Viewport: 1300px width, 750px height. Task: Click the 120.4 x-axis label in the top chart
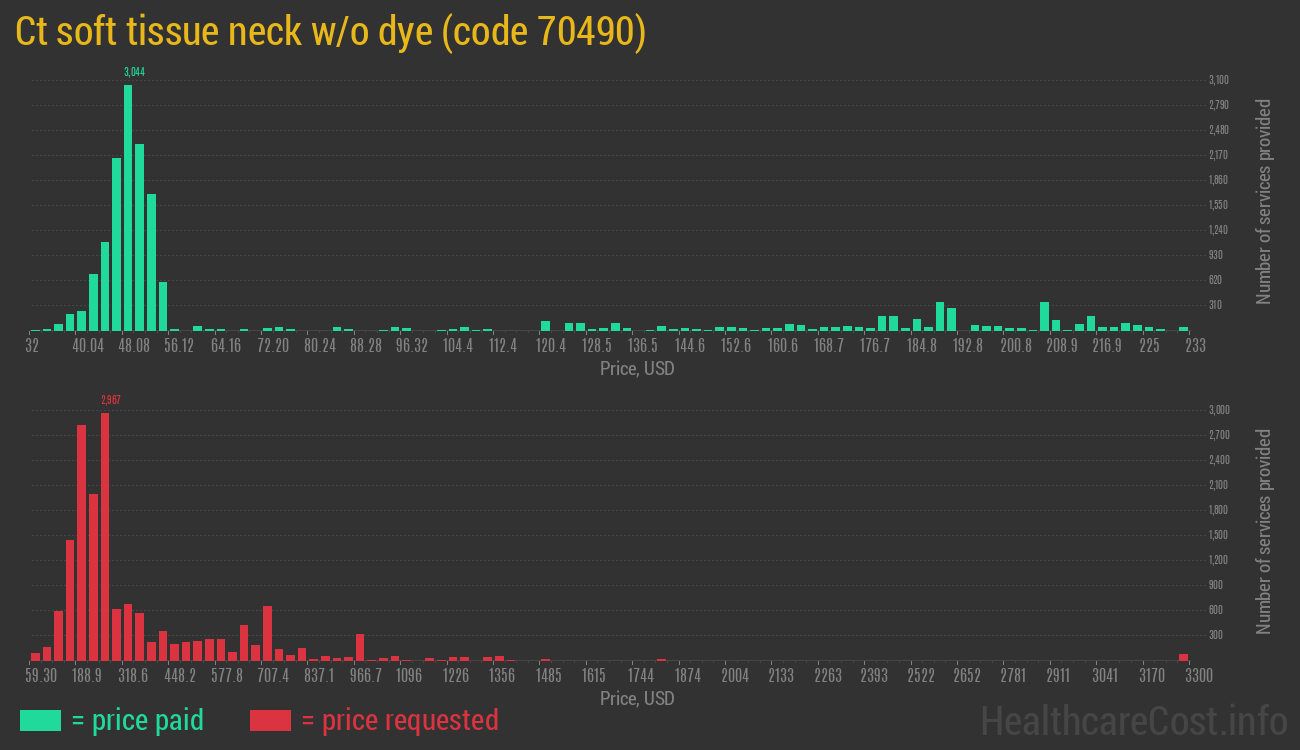[x=550, y=346]
